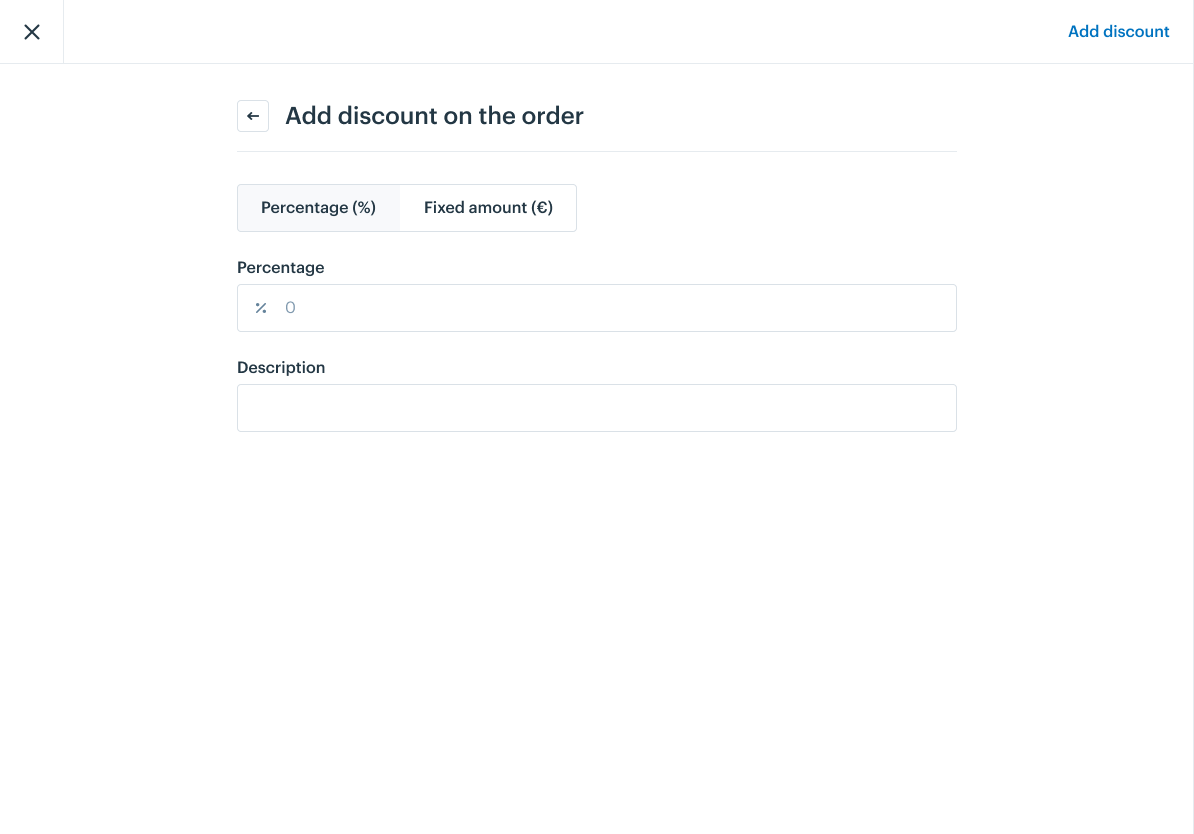
Task: Confirm with the Add discount link
Action: [x=1118, y=31]
